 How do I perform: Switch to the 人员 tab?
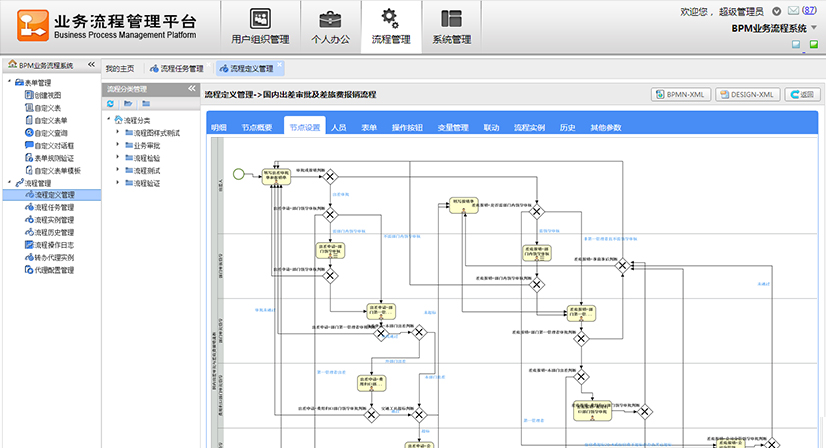click(338, 128)
